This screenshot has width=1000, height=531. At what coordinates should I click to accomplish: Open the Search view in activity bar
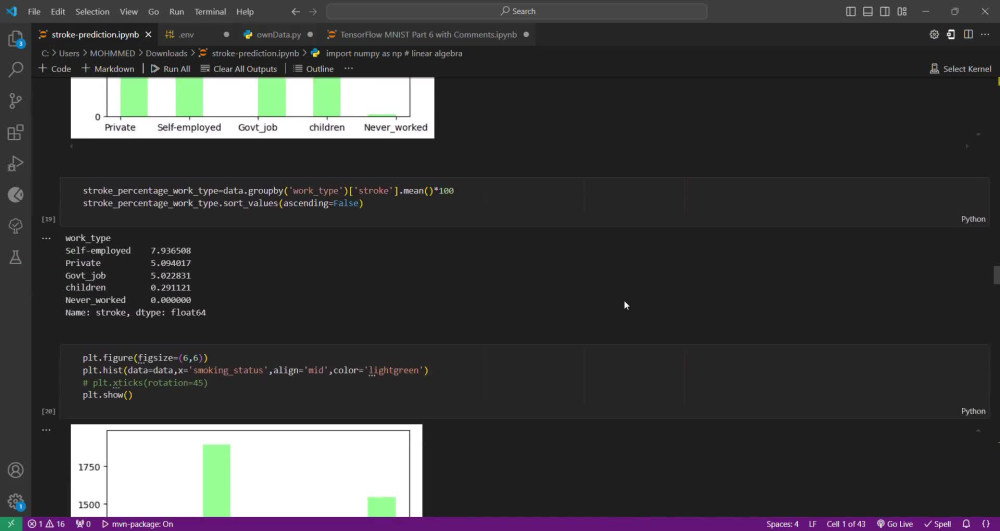[x=15, y=69]
